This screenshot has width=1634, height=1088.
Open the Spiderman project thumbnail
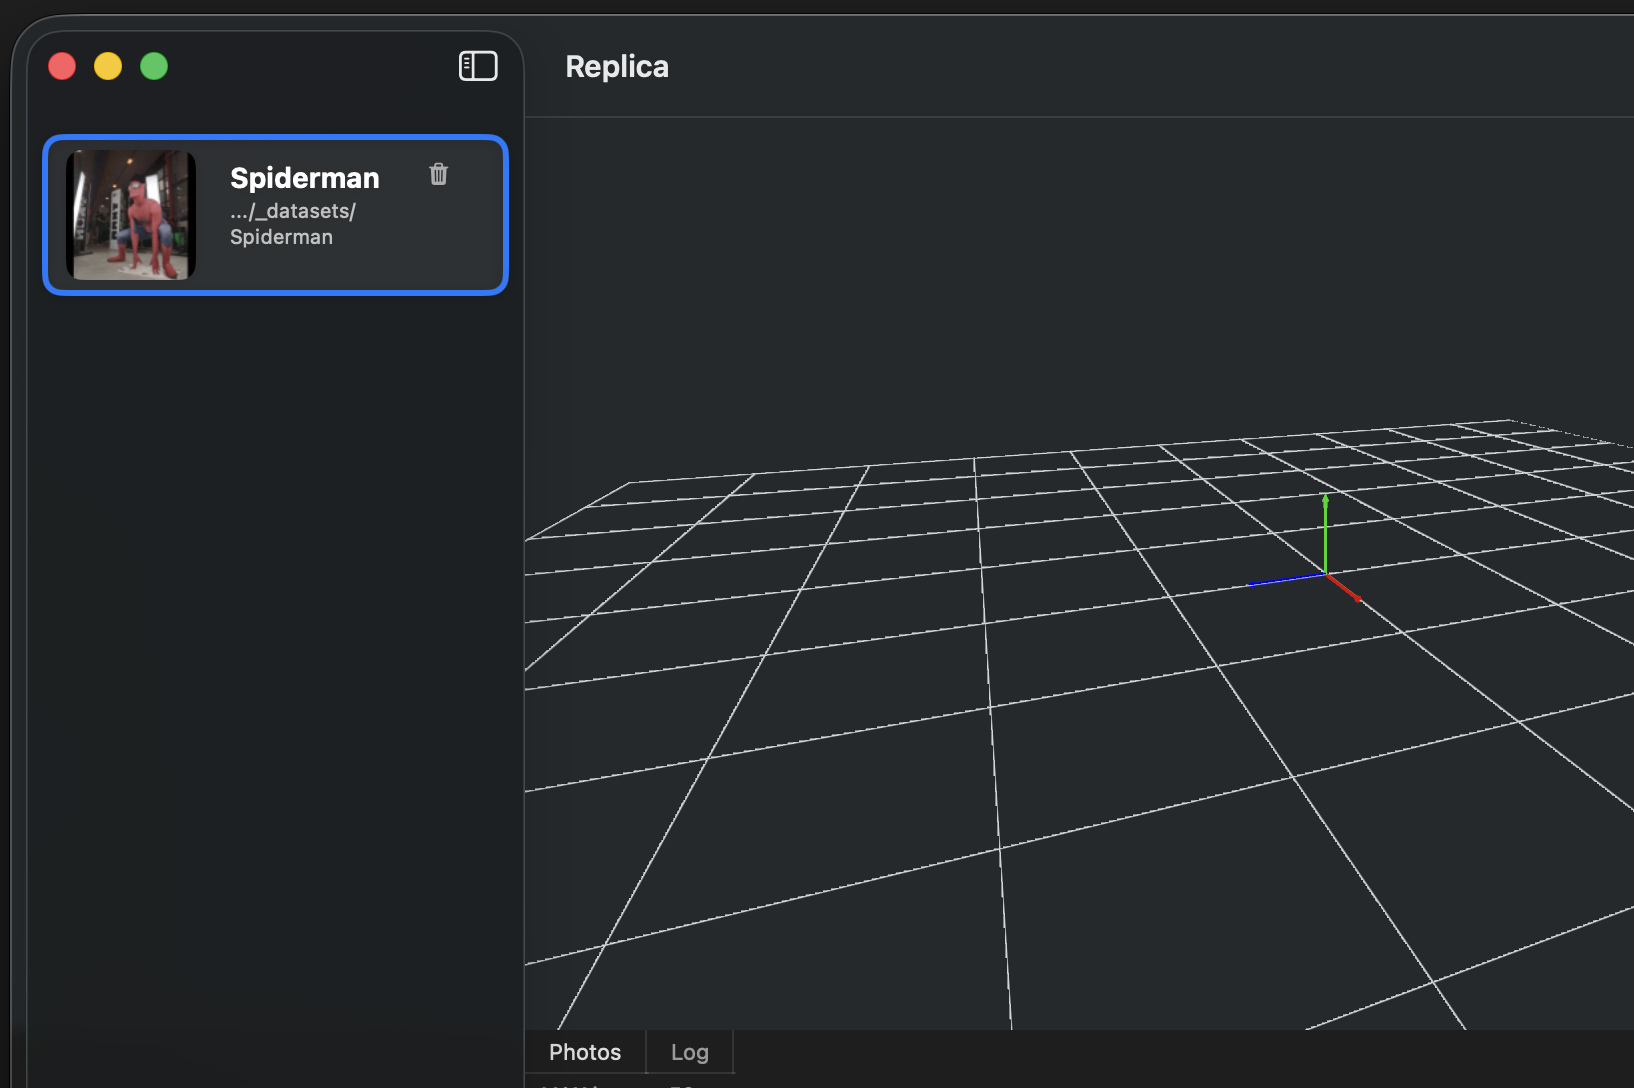[x=131, y=215]
